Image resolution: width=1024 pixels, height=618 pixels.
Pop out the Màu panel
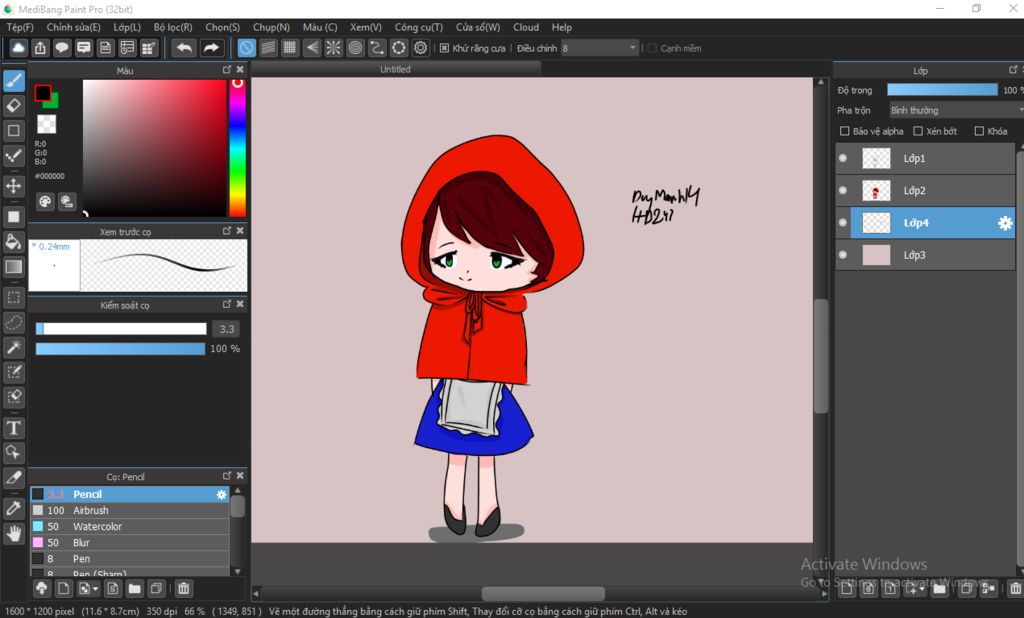click(x=227, y=70)
